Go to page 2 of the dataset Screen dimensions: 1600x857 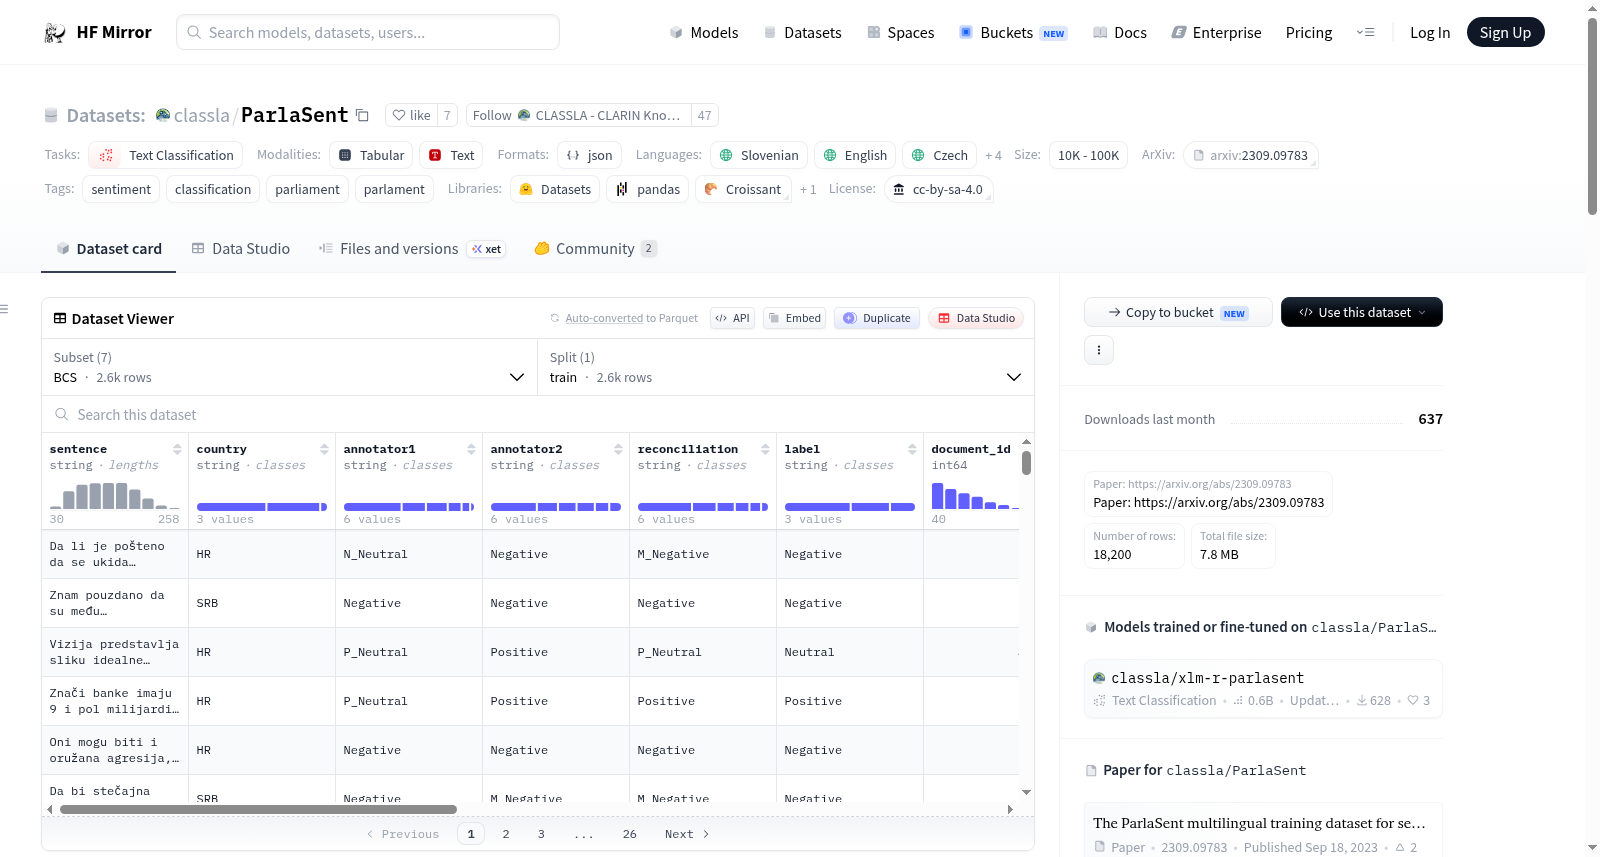[x=506, y=834]
